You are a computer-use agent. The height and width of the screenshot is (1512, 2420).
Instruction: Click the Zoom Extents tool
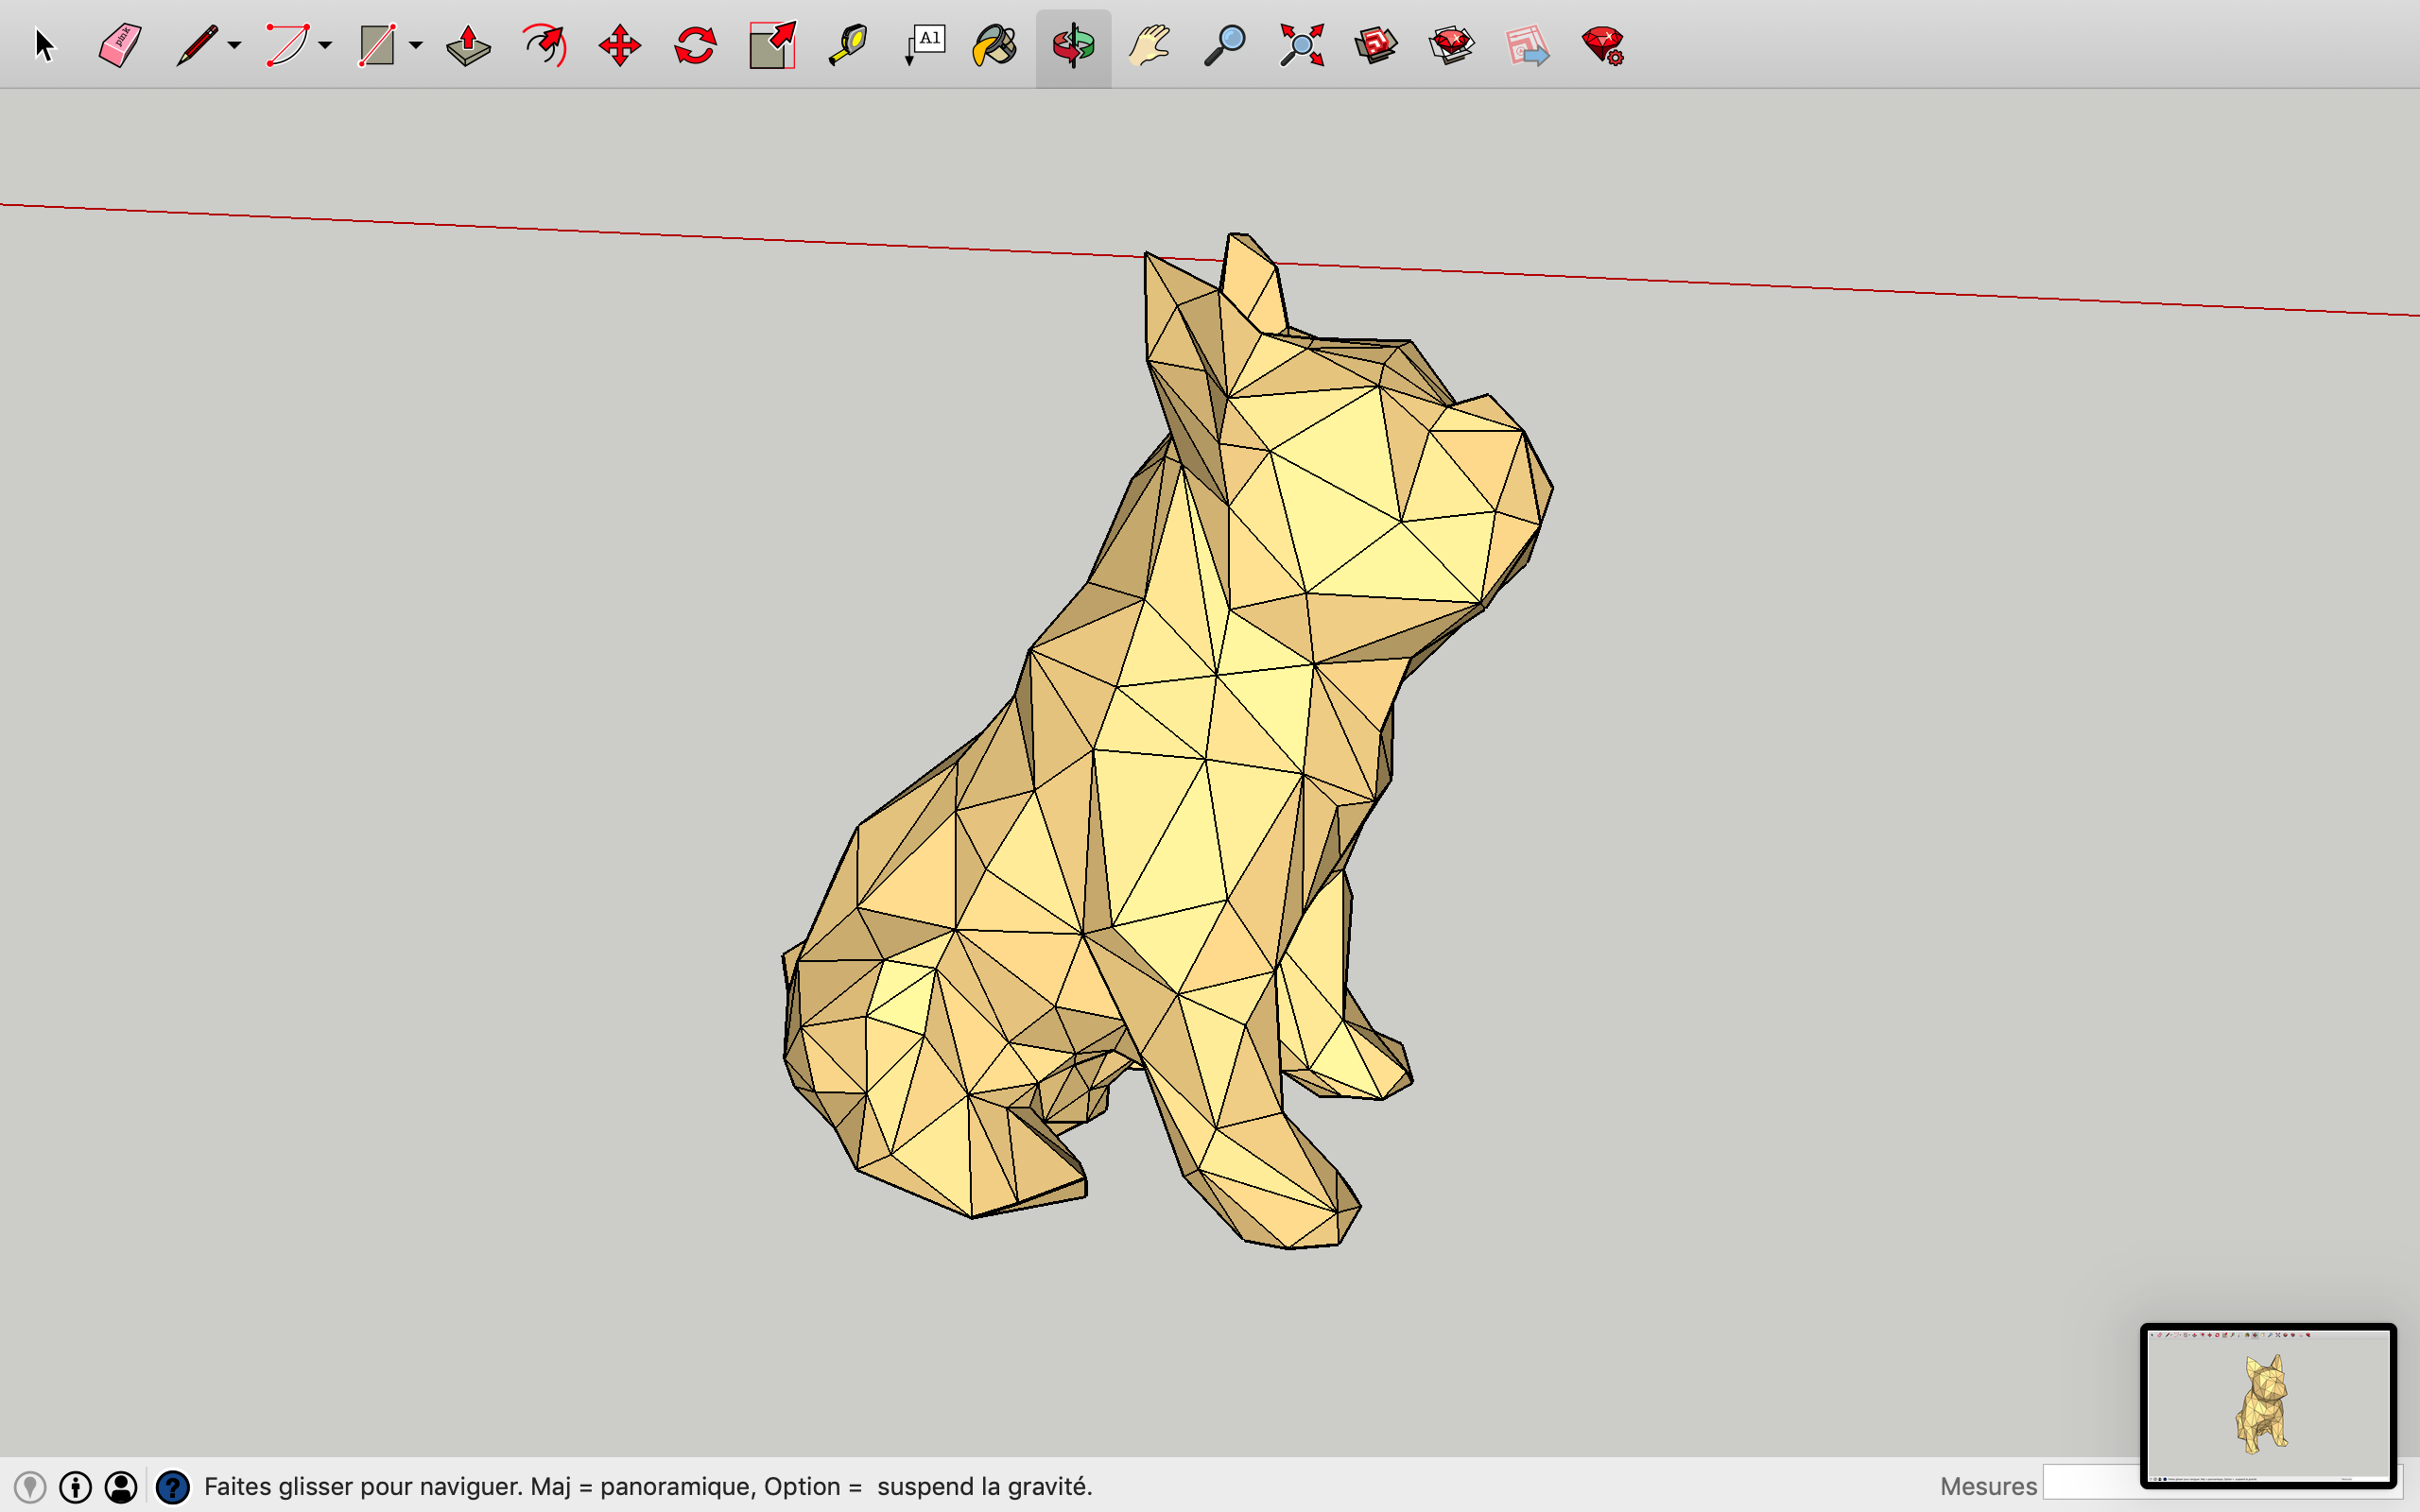tap(1301, 45)
